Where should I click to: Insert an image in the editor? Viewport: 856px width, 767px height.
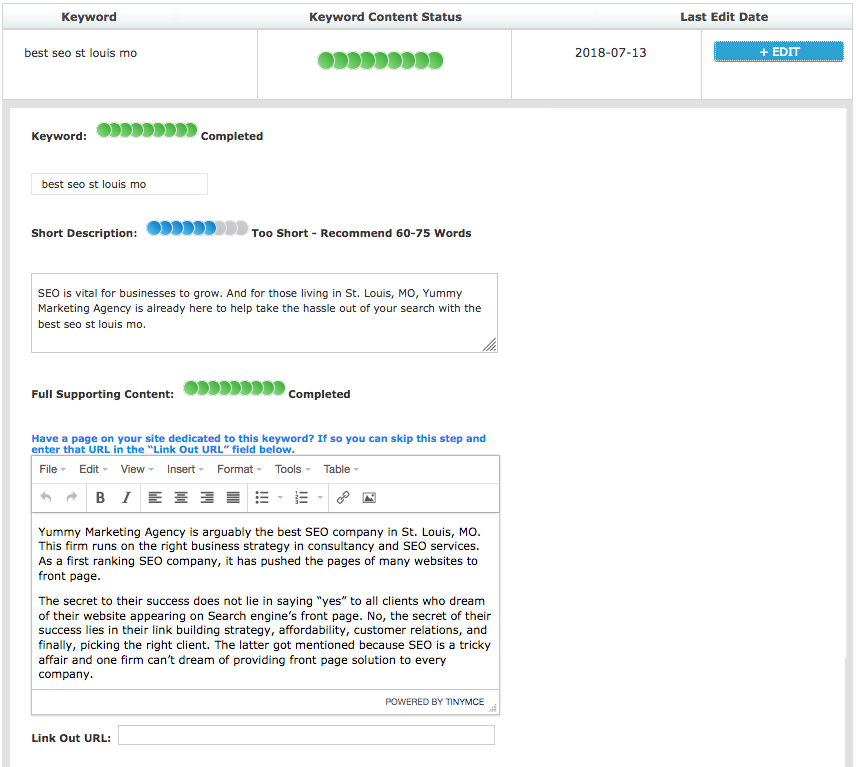[x=369, y=497]
